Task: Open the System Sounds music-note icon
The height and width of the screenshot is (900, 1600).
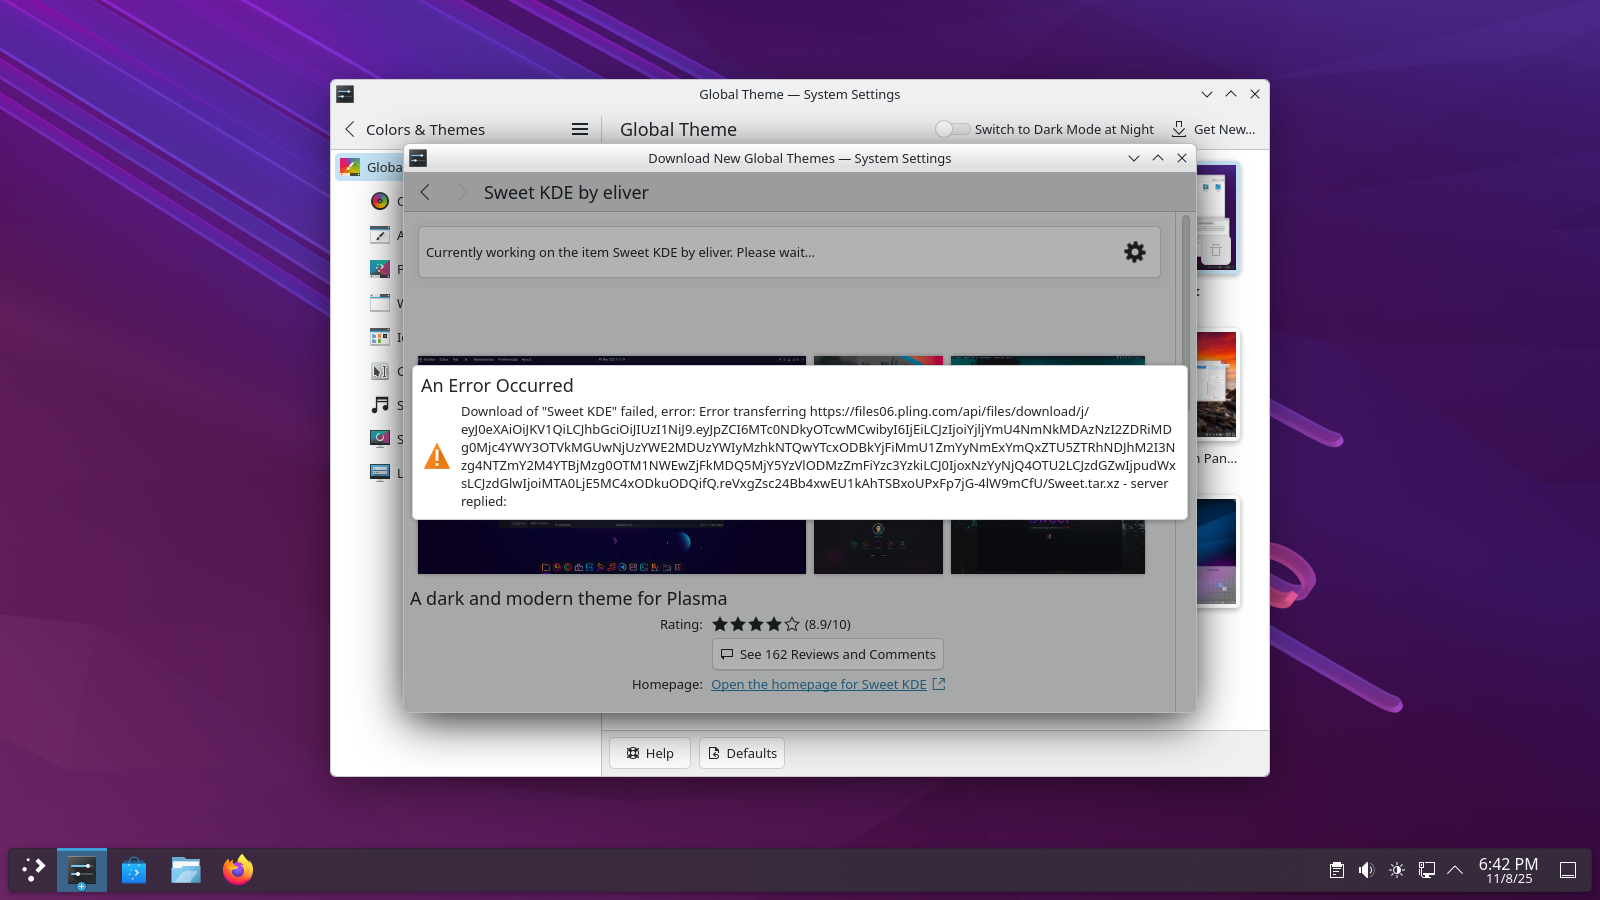Action: tap(380, 405)
